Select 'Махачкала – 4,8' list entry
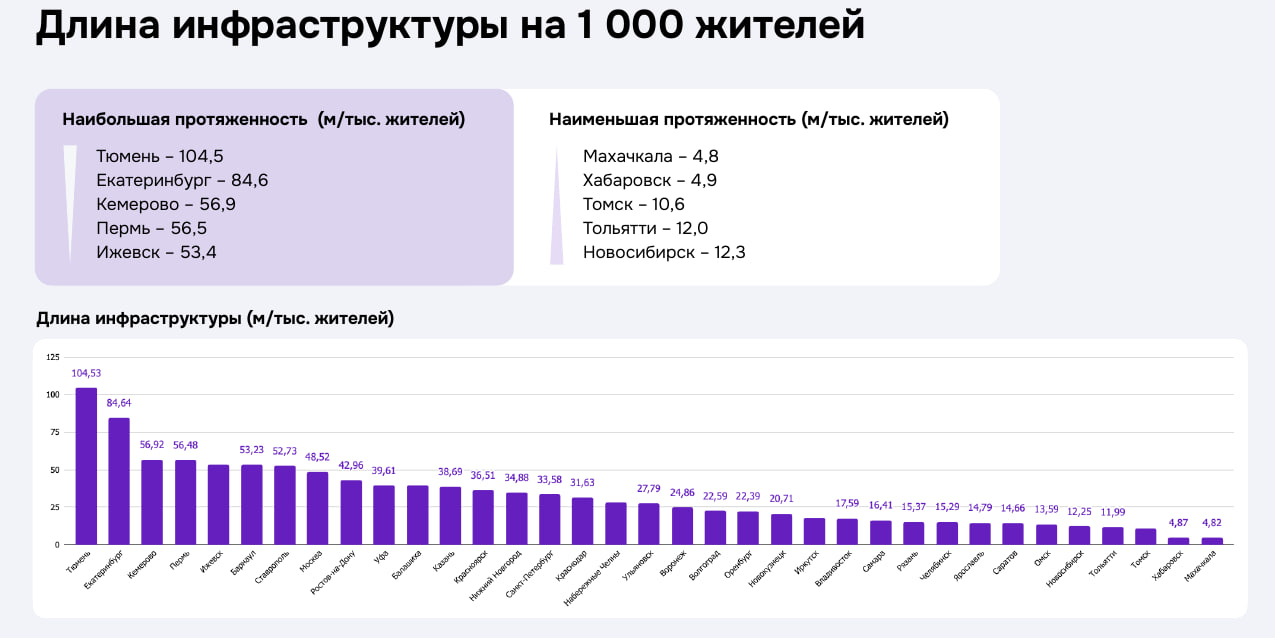 [x=650, y=156]
